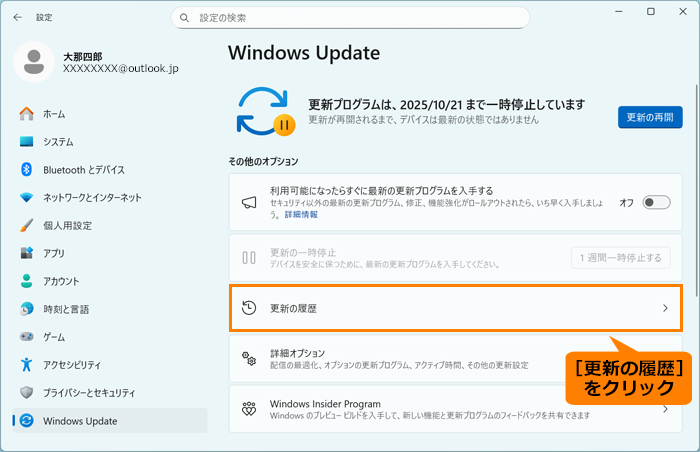Open the 詳細情報 link
Viewport: 700px width, 452px height.
(301, 214)
